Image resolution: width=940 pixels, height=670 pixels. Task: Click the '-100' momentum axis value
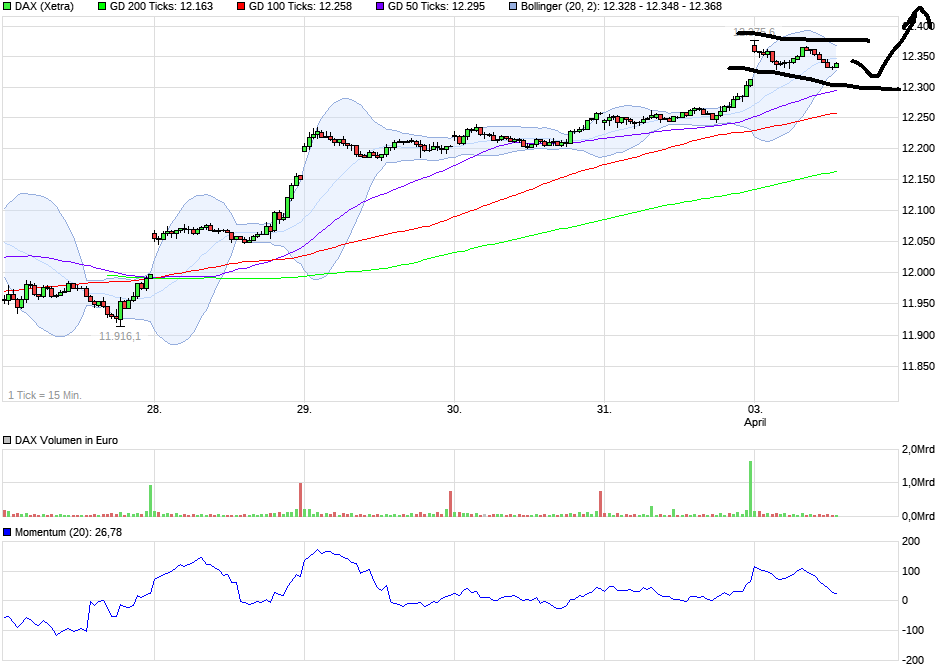911,630
